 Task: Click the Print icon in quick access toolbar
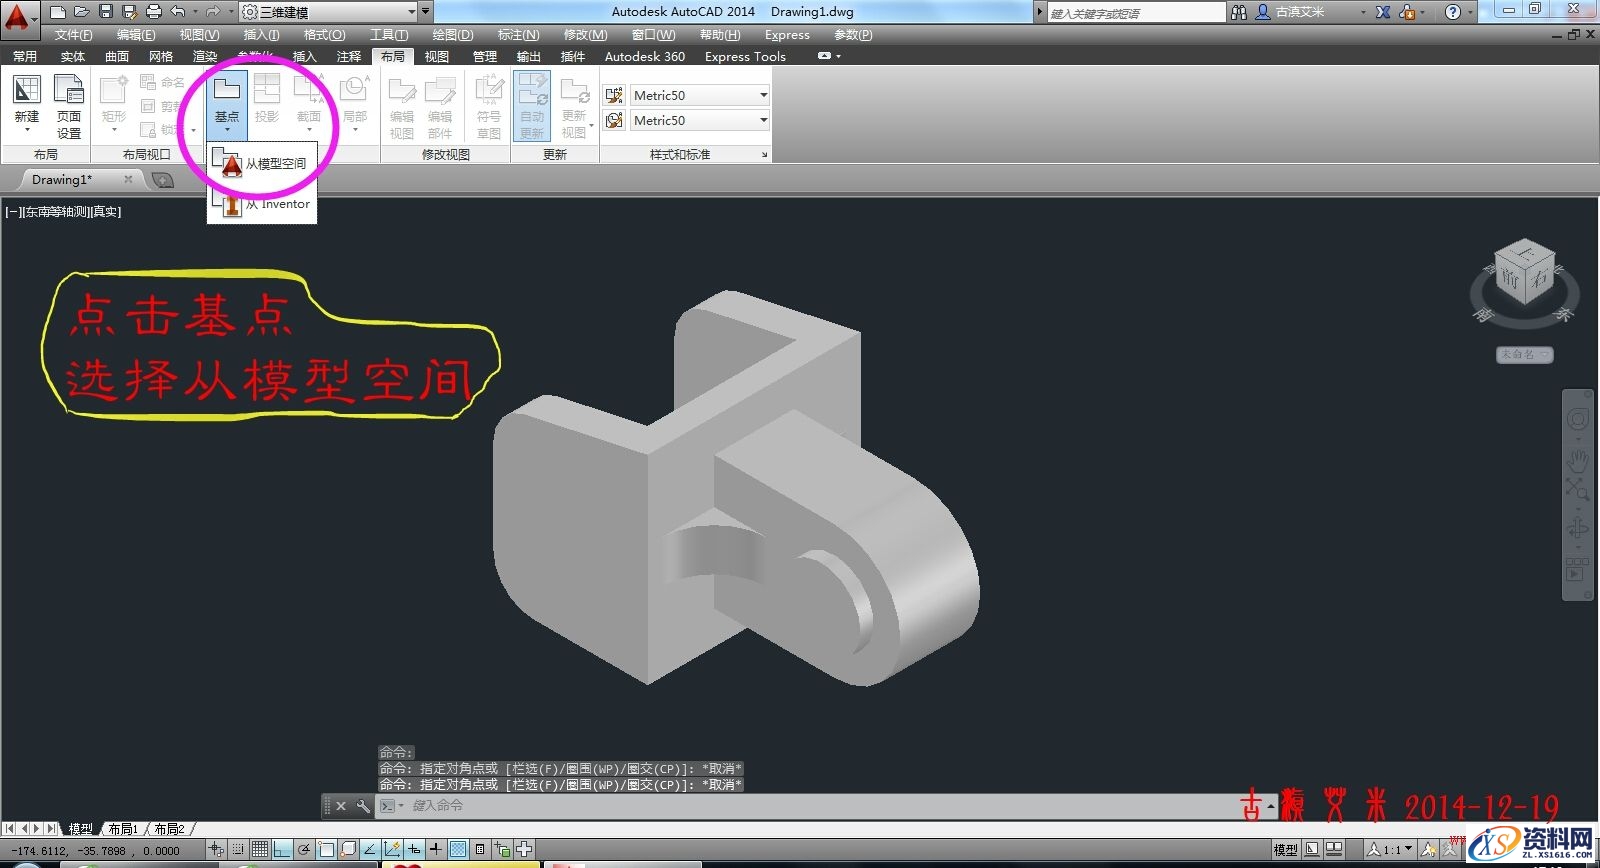pos(153,12)
